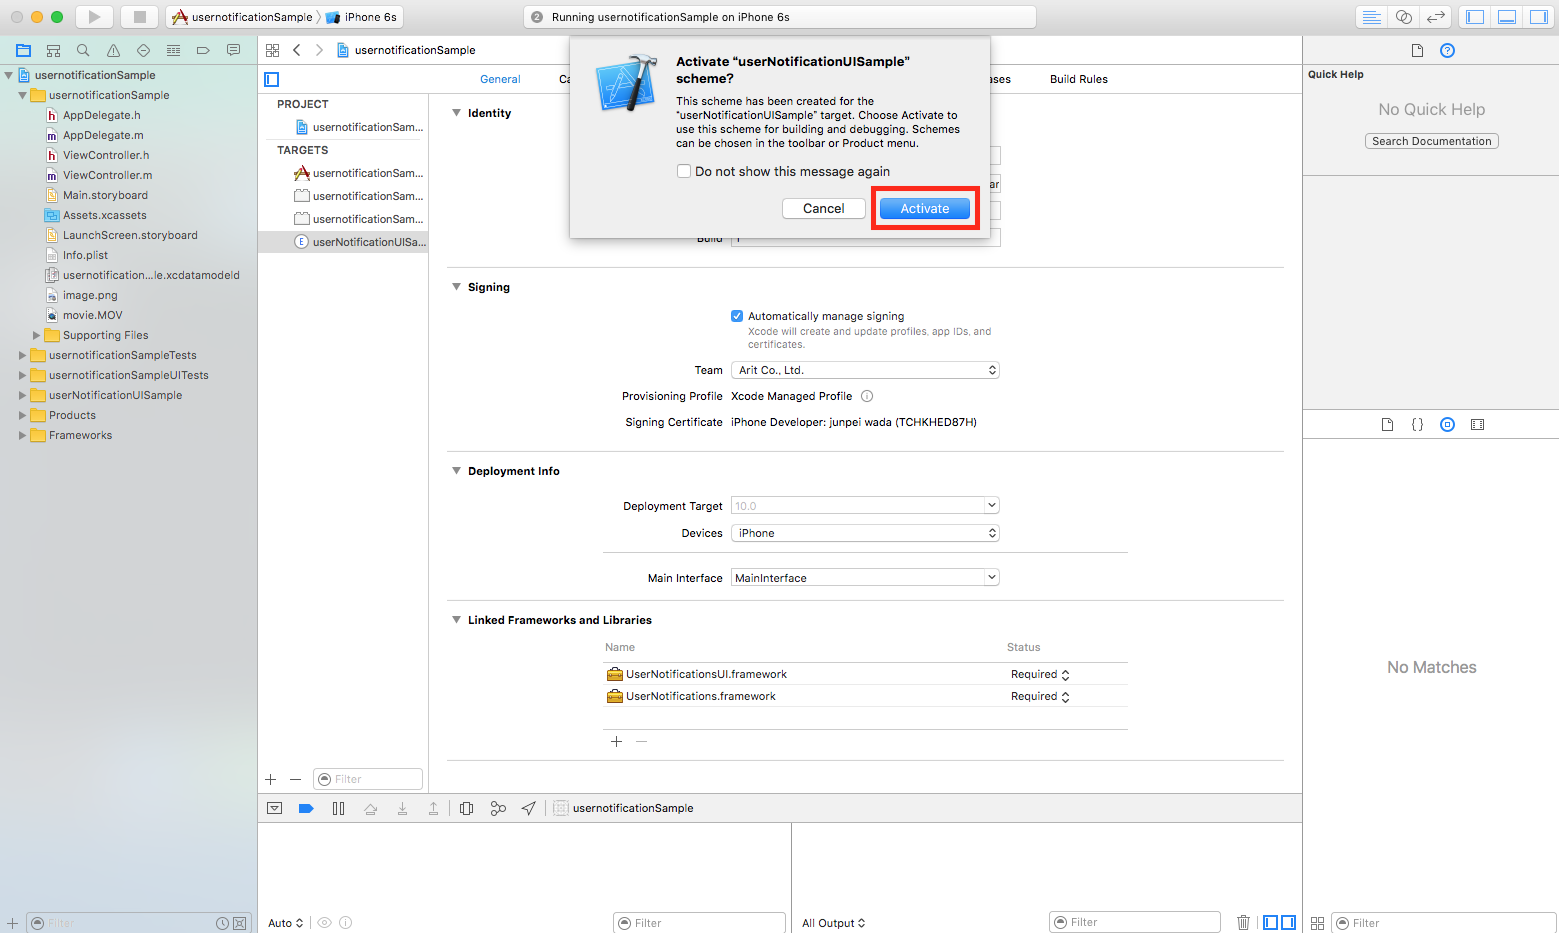This screenshot has width=1559, height=933.
Task: Select the Standard editor icon
Action: (x=1372, y=17)
